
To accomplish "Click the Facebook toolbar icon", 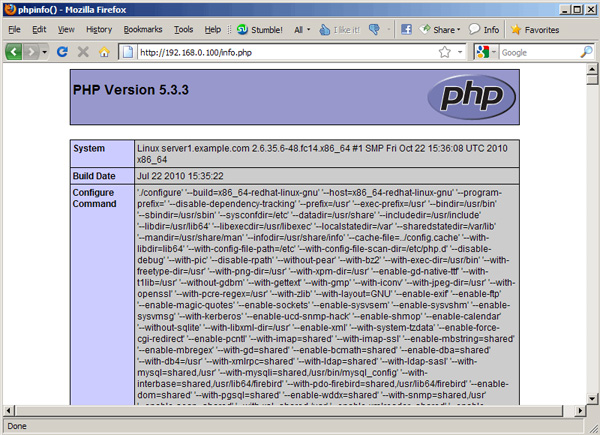I will [x=406, y=29].
